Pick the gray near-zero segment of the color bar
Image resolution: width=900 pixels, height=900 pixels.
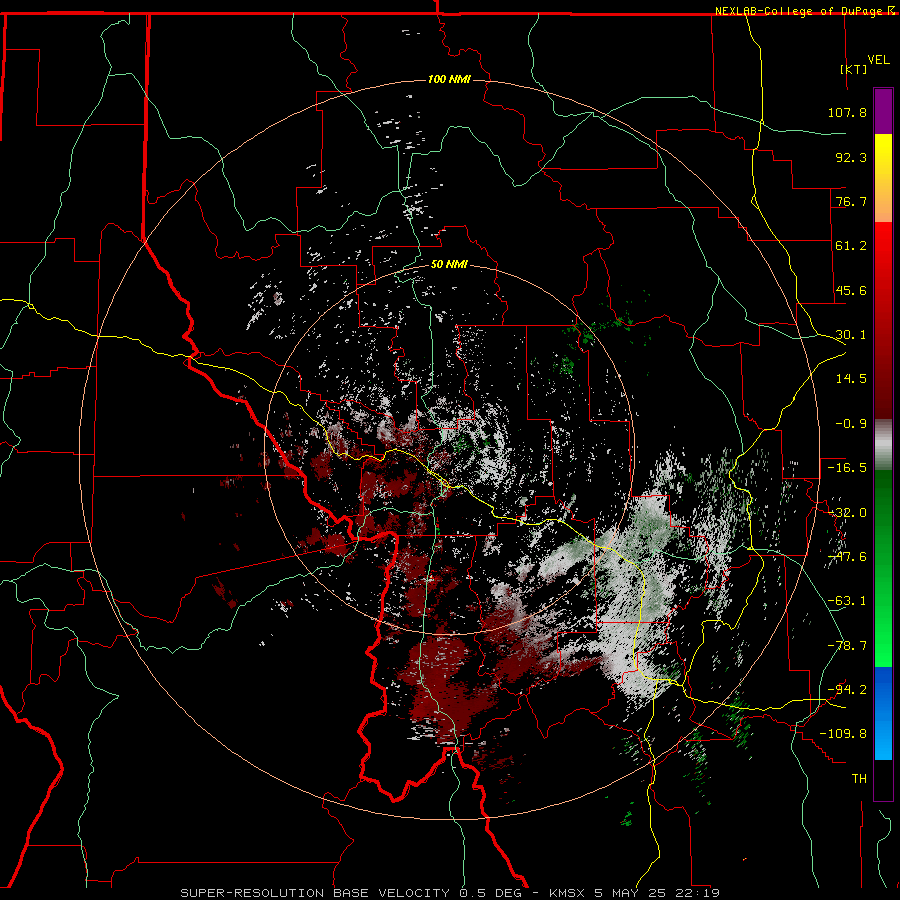tap(883, 445)
